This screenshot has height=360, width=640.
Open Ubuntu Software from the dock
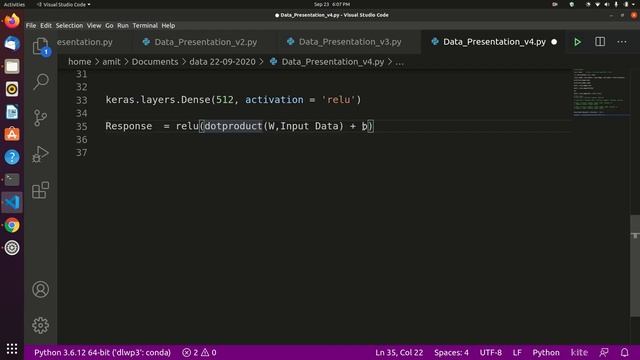tap(12, 134)
